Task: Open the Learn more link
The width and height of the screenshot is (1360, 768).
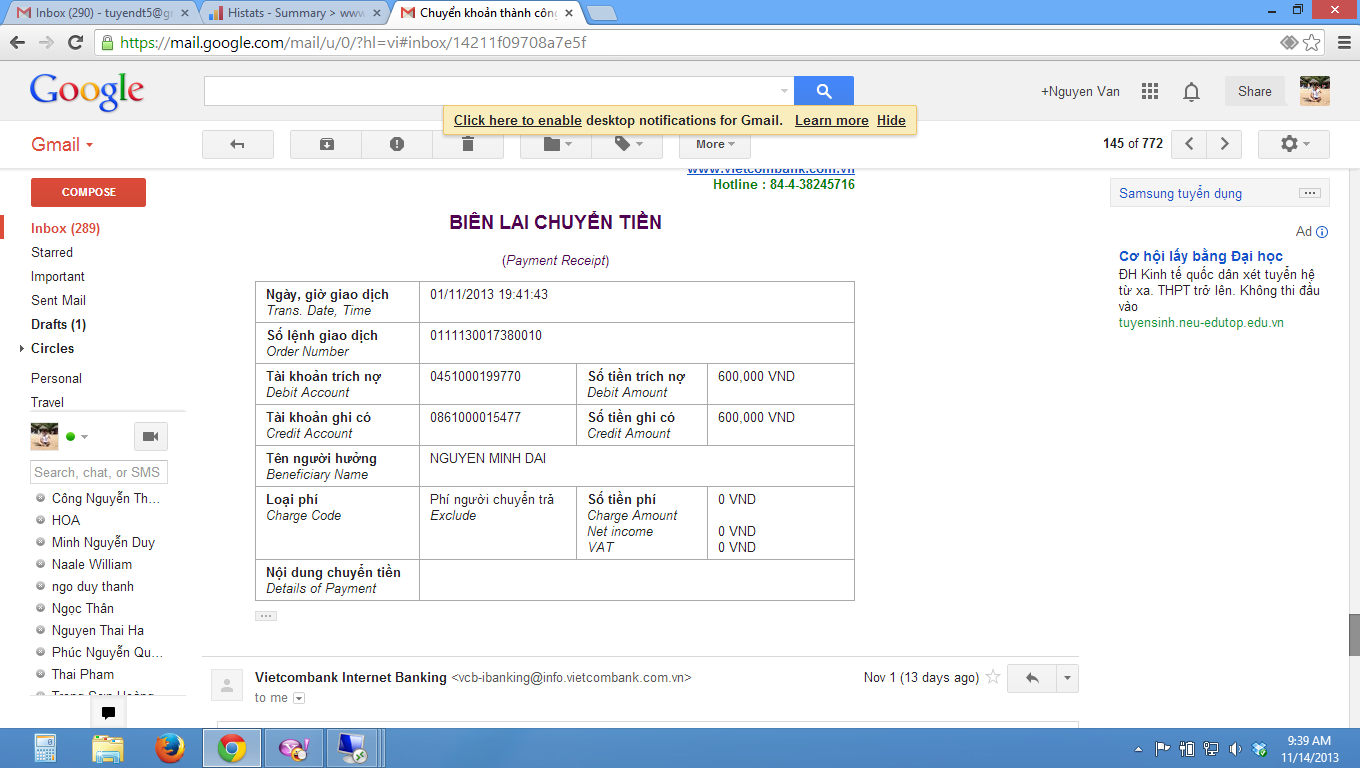Action: click(x=832, y=120)
